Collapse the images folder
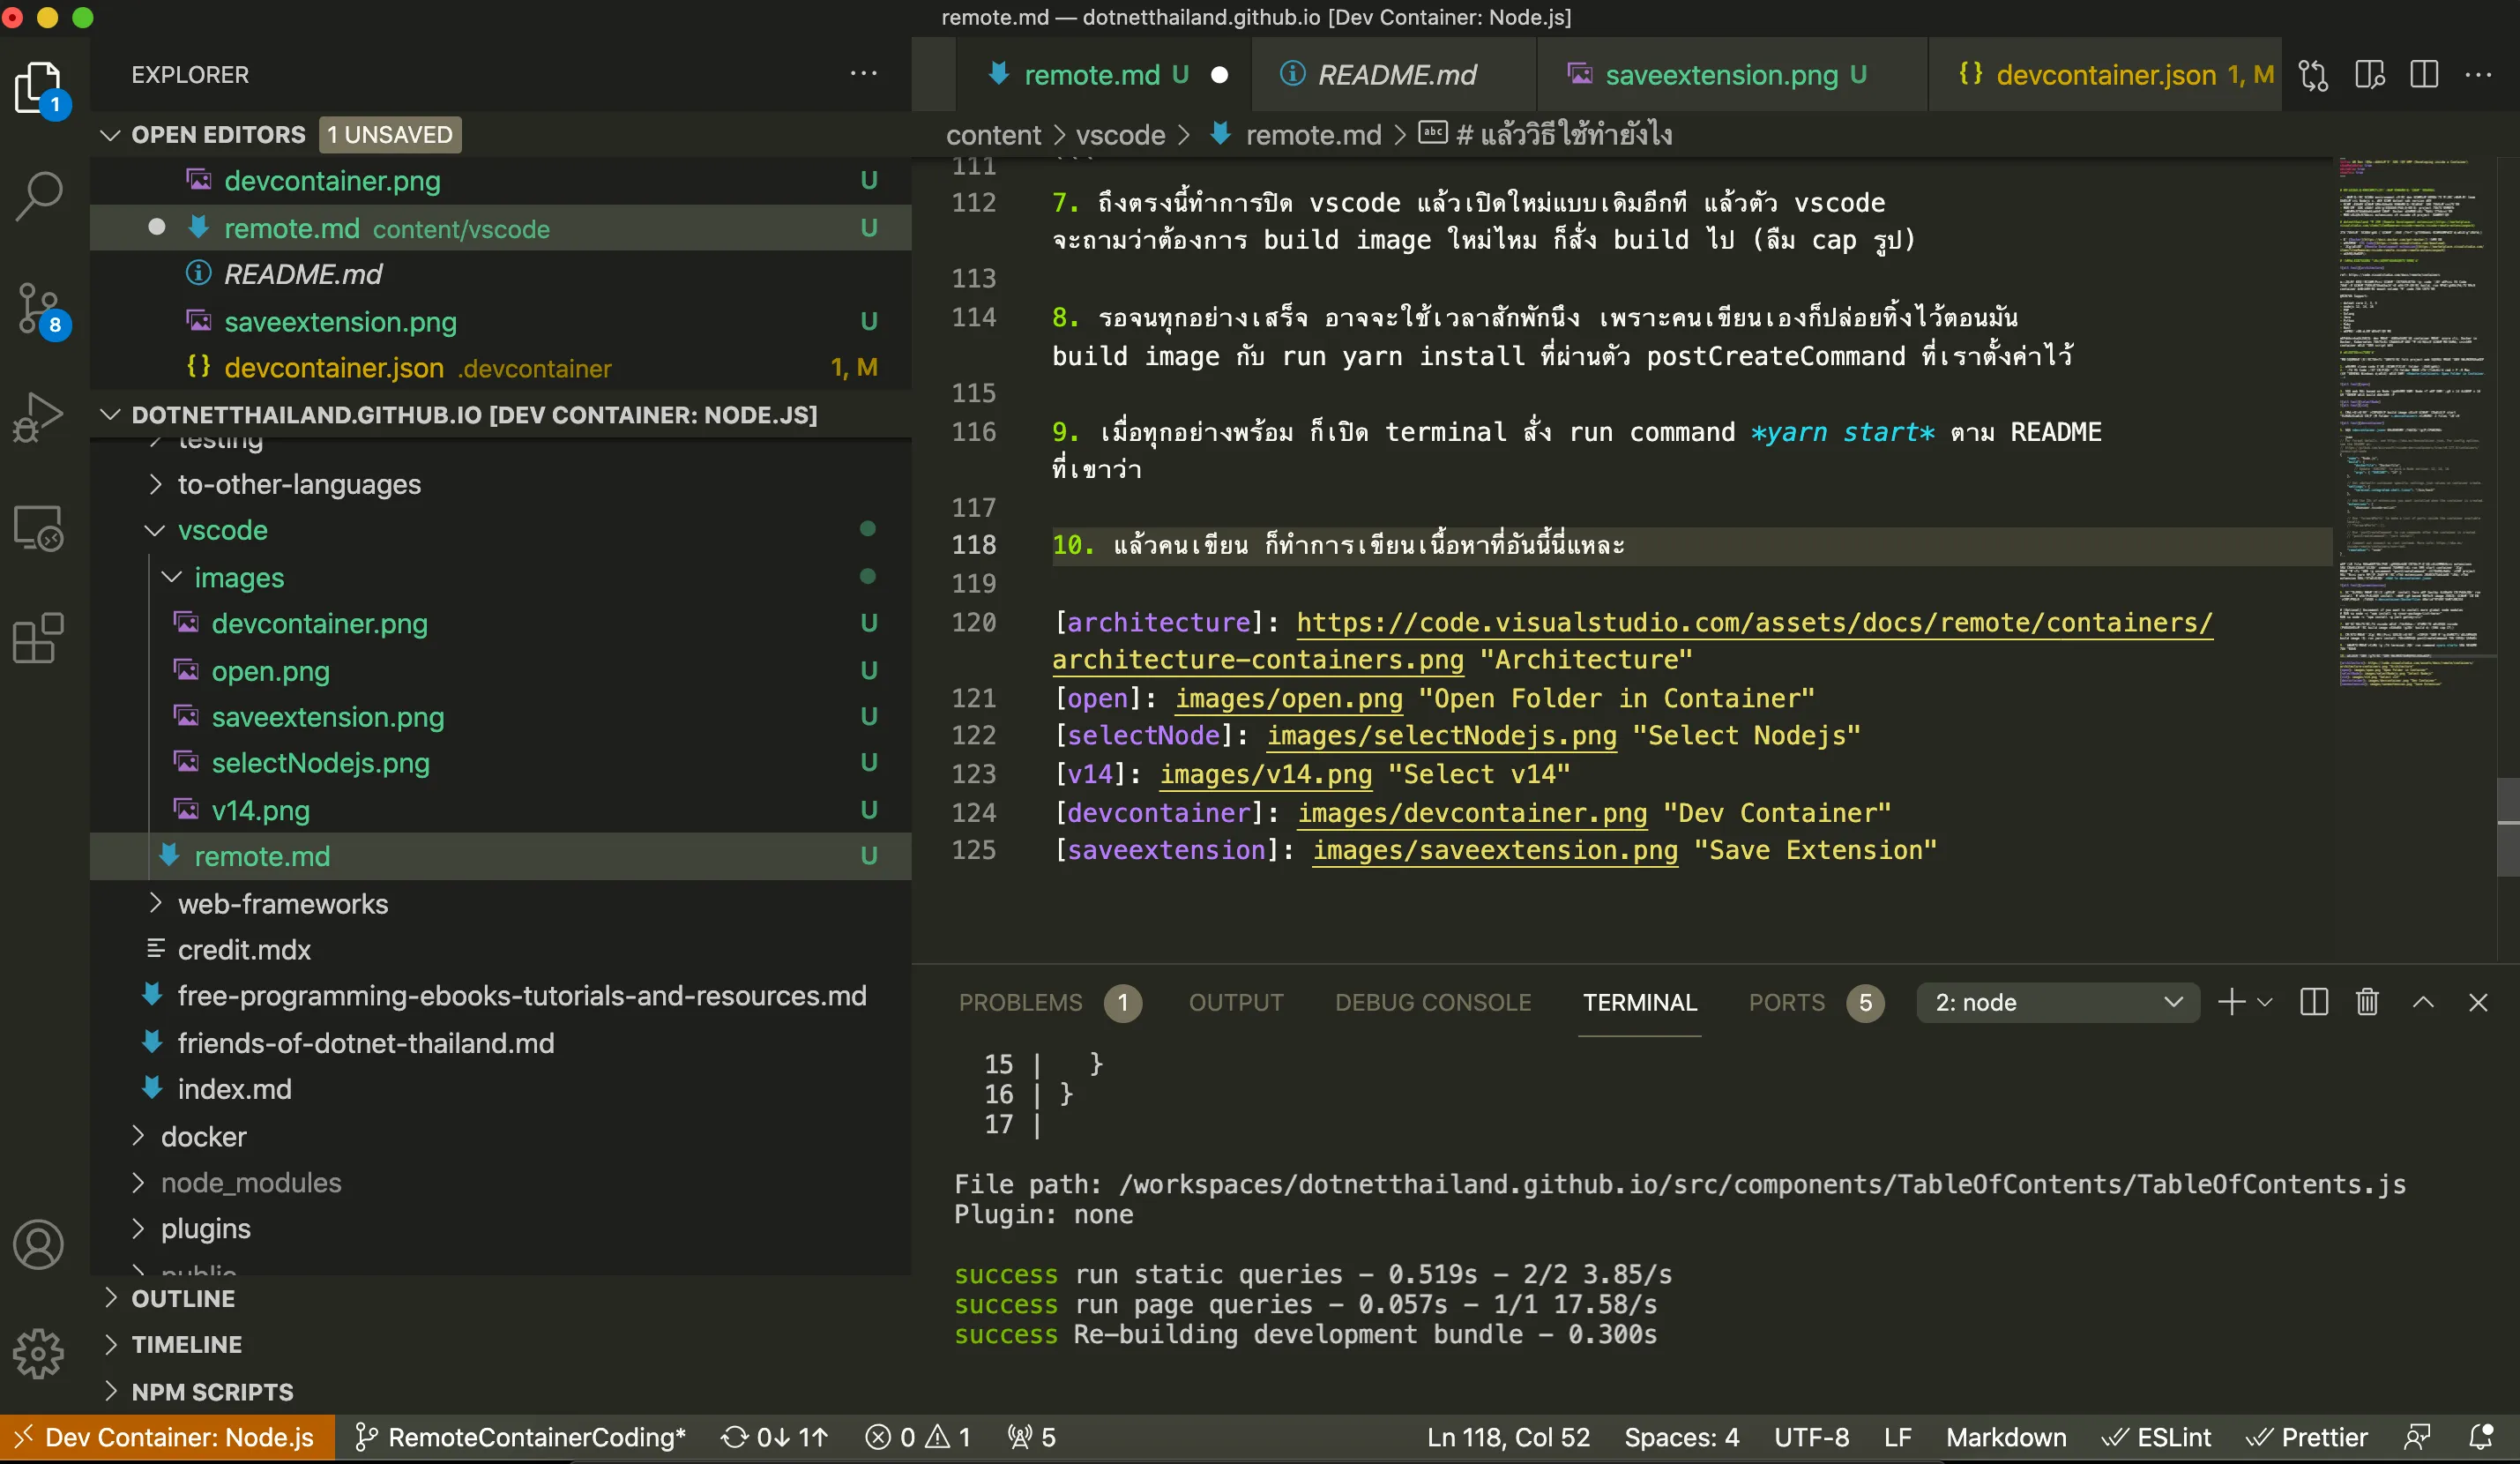Viewport: 2520px width, 1464px height. (172, 577)
